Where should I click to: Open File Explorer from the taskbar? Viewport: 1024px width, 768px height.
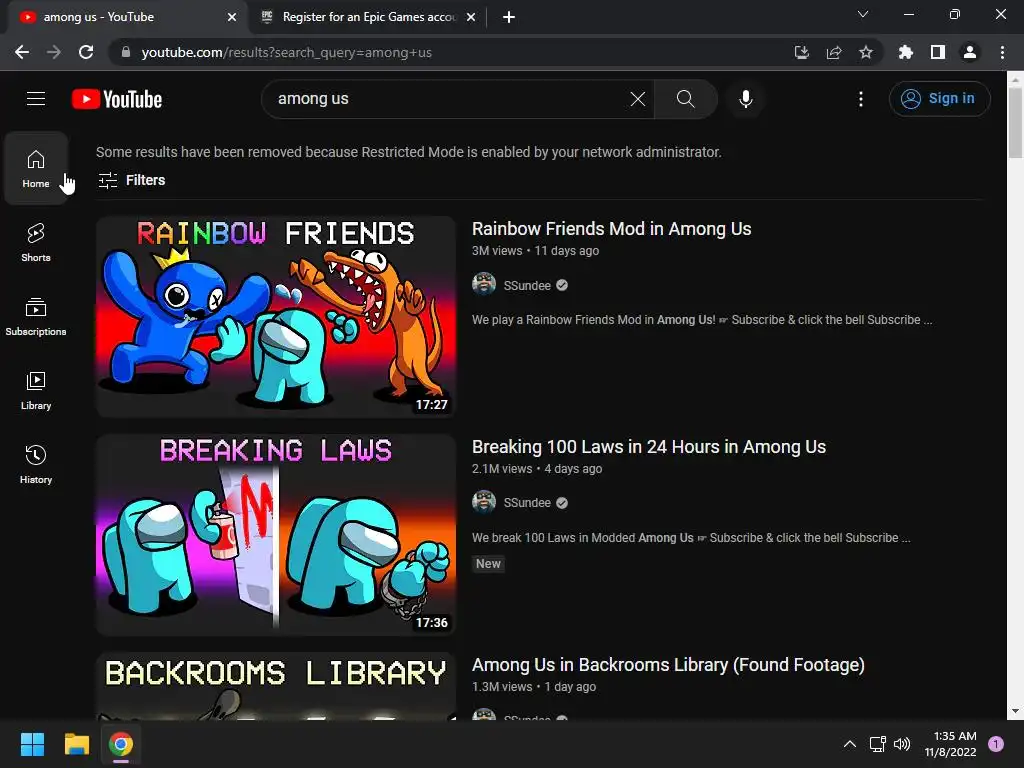pos(76,744)
